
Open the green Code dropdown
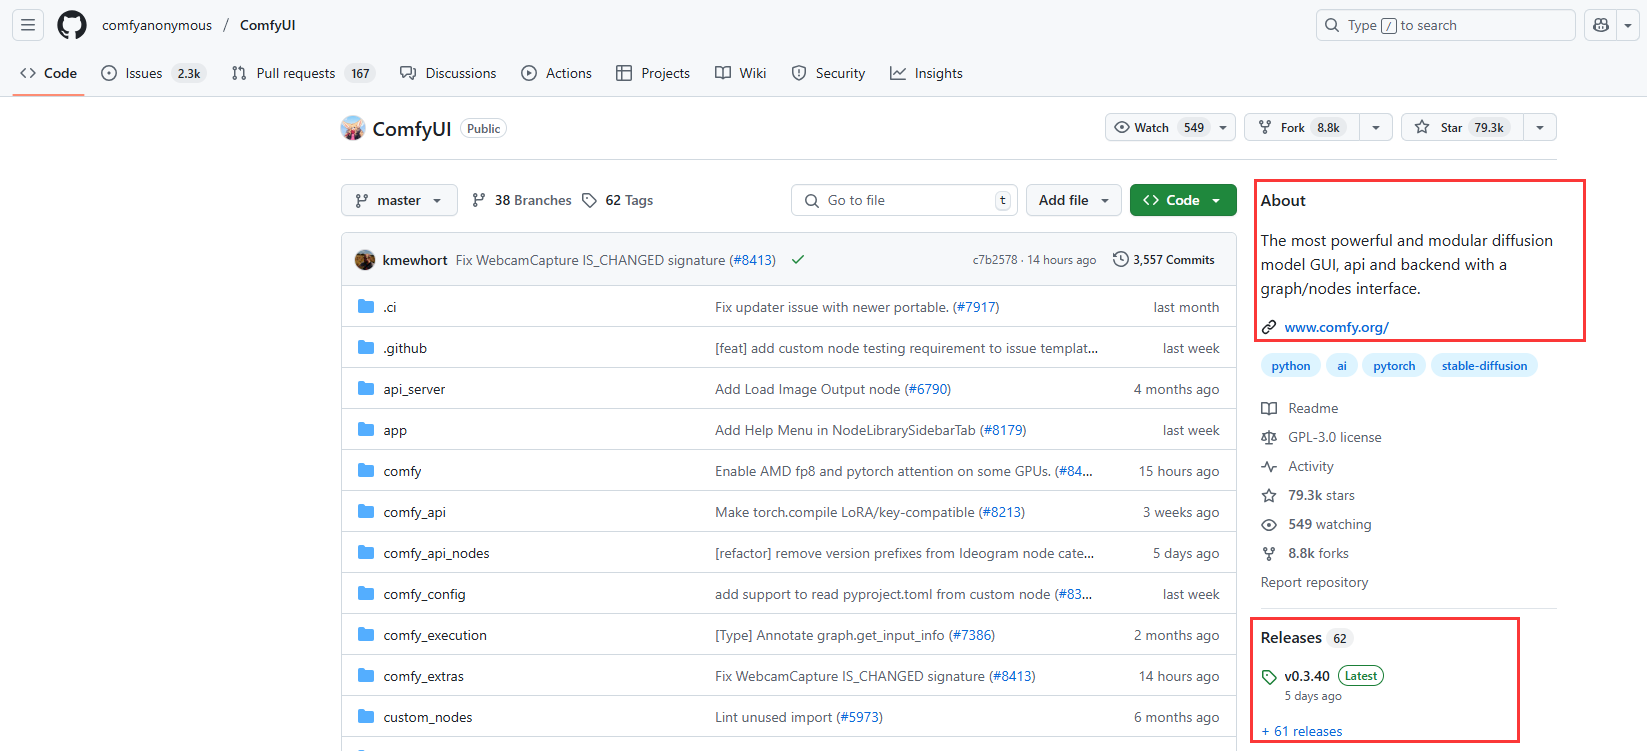click(1183, 200)
